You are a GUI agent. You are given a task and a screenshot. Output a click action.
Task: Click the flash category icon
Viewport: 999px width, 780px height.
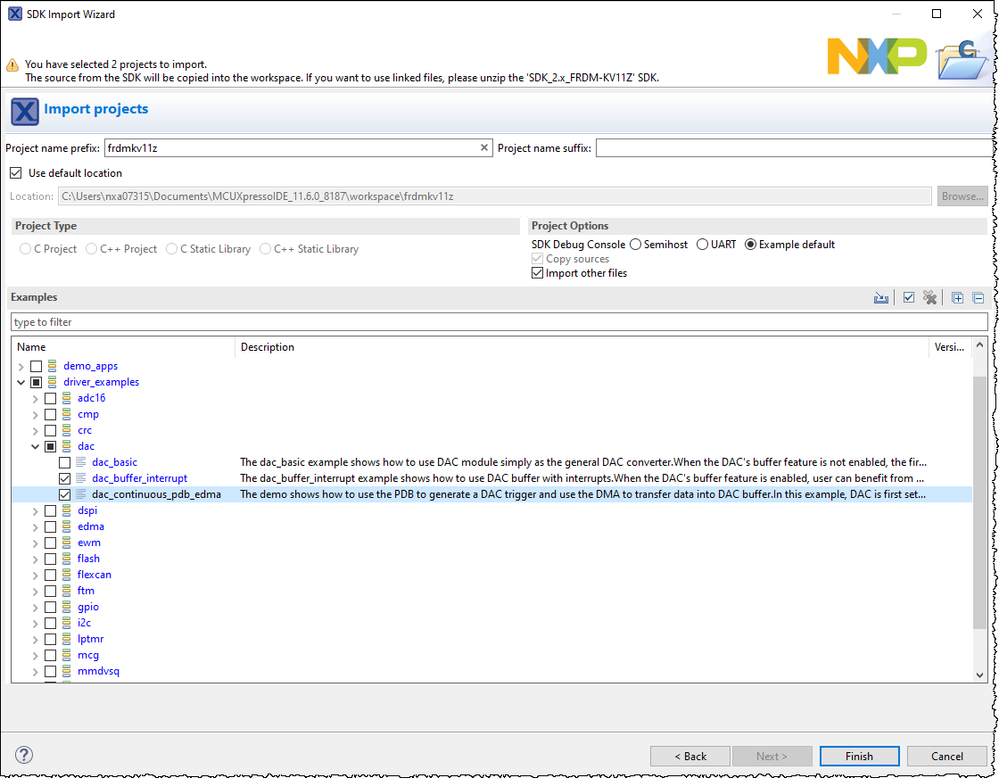click(x=66, y=558)
